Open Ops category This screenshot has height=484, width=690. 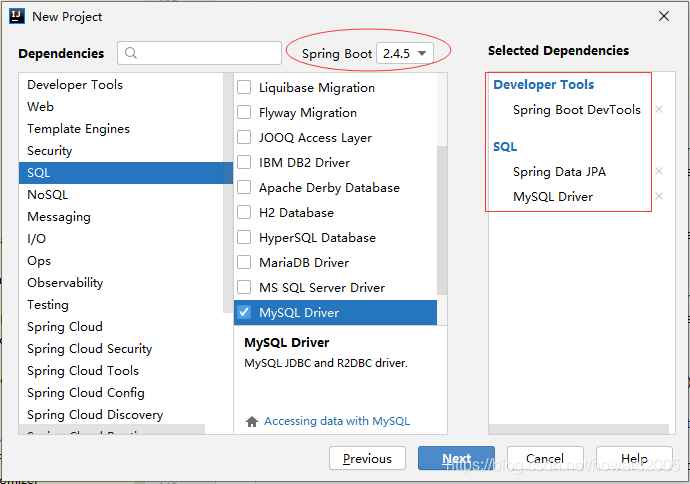click(121, 260)
